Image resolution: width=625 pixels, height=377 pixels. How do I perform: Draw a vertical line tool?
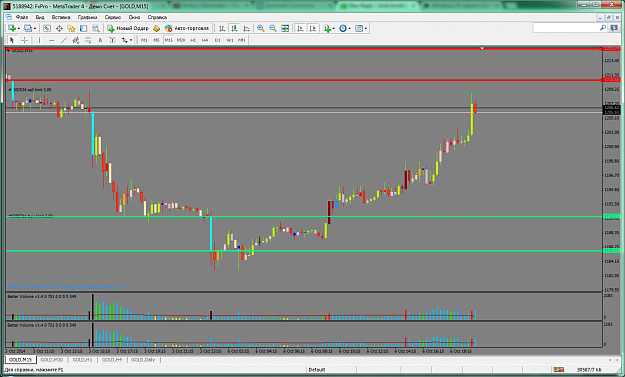coord(39,40)
